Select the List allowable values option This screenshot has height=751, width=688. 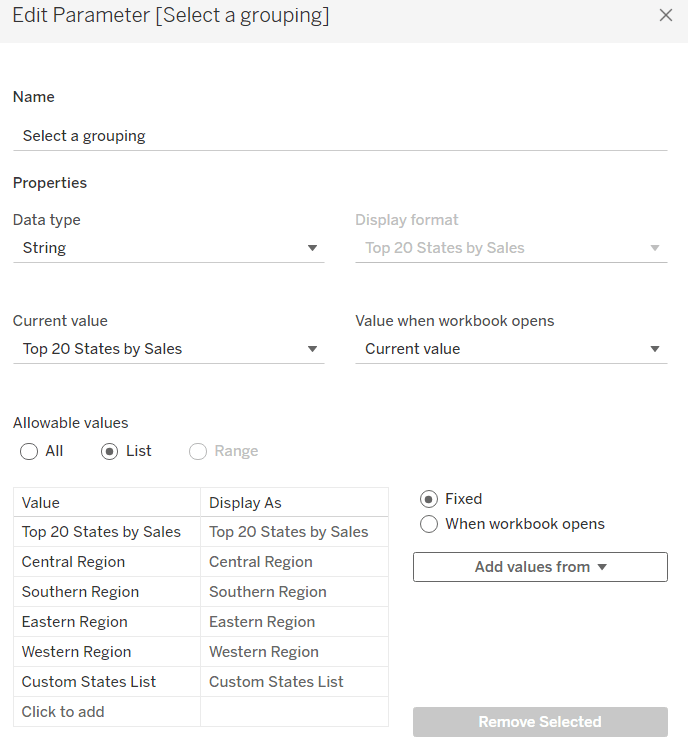(110, 452)
